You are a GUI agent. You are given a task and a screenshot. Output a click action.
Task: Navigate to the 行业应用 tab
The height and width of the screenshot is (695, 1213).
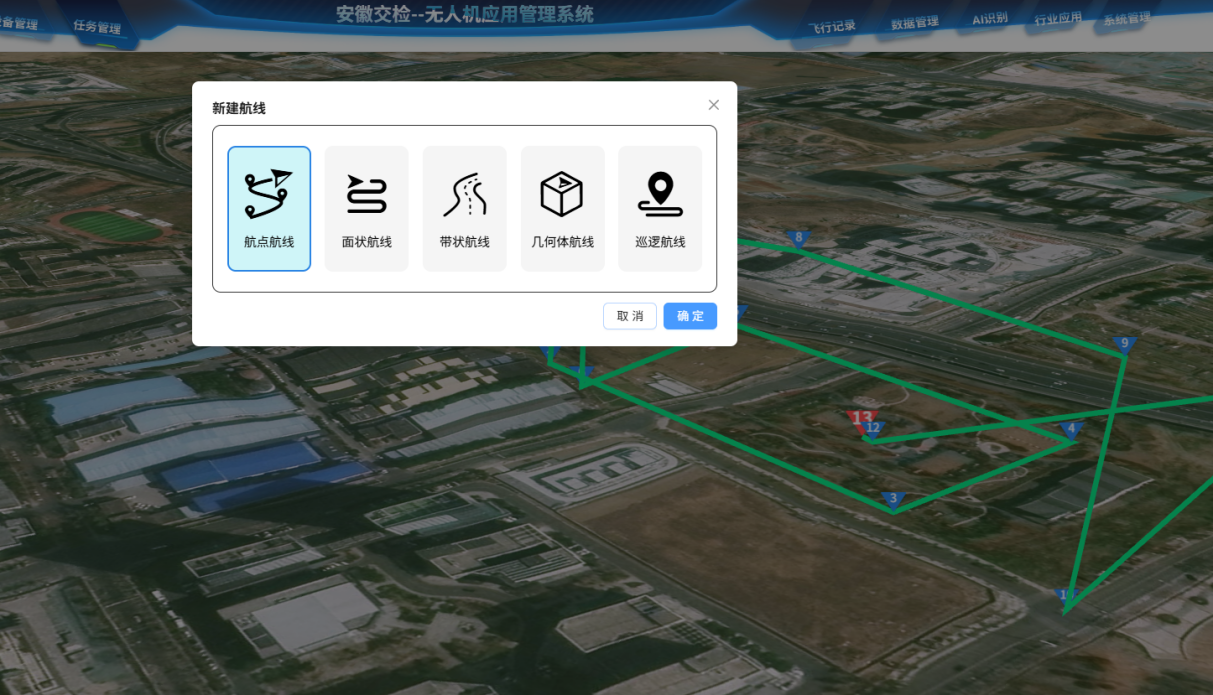[1058, 19]
